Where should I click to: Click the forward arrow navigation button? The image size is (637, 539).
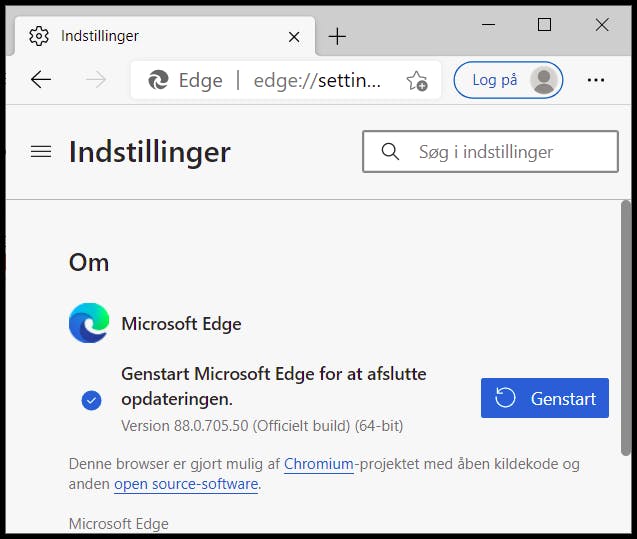click(96, 80)
